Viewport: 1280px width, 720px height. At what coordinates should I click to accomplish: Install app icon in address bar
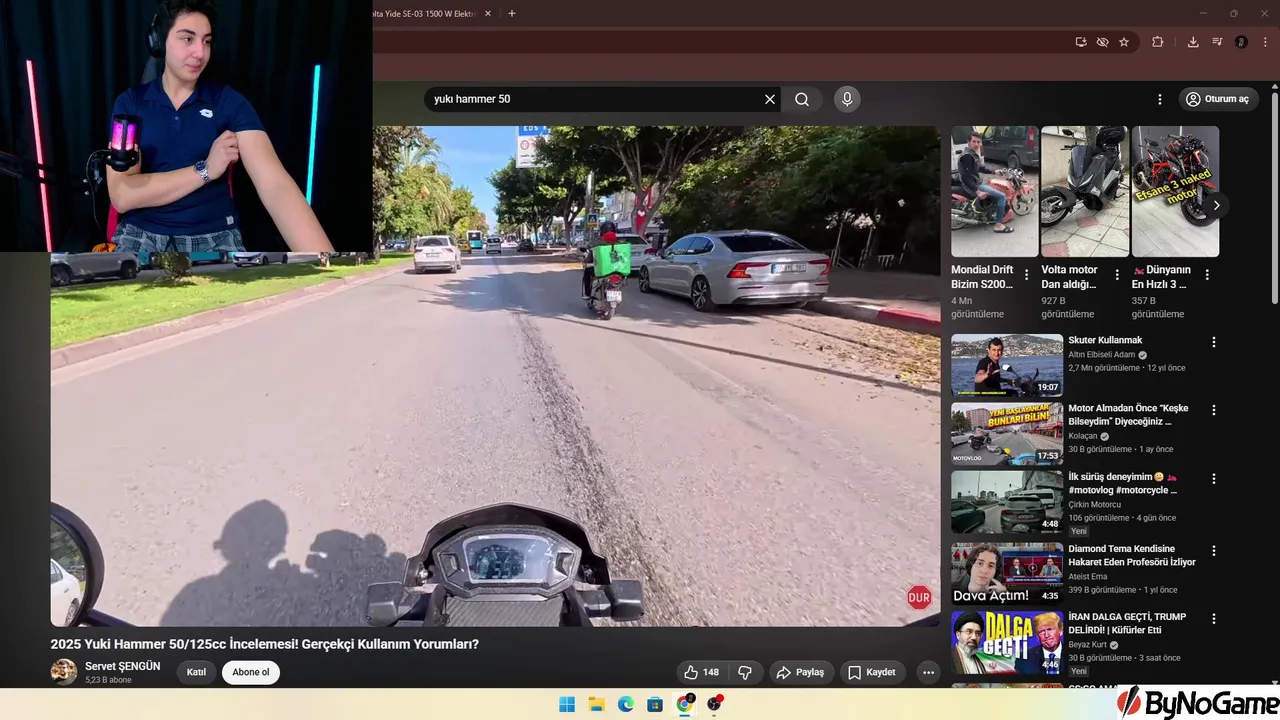(1081, 42)
